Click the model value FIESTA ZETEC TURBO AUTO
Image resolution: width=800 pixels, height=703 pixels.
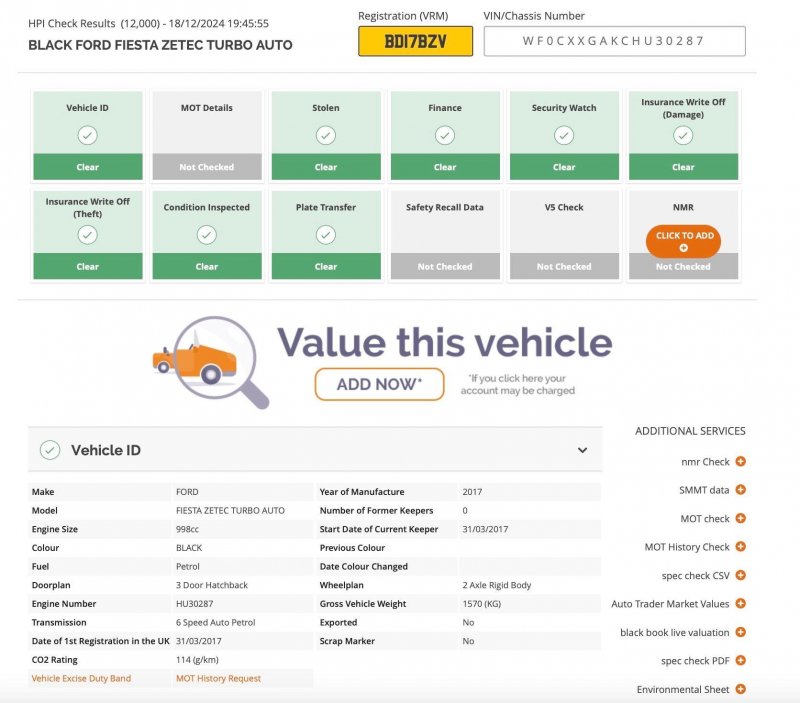(230, 510)
